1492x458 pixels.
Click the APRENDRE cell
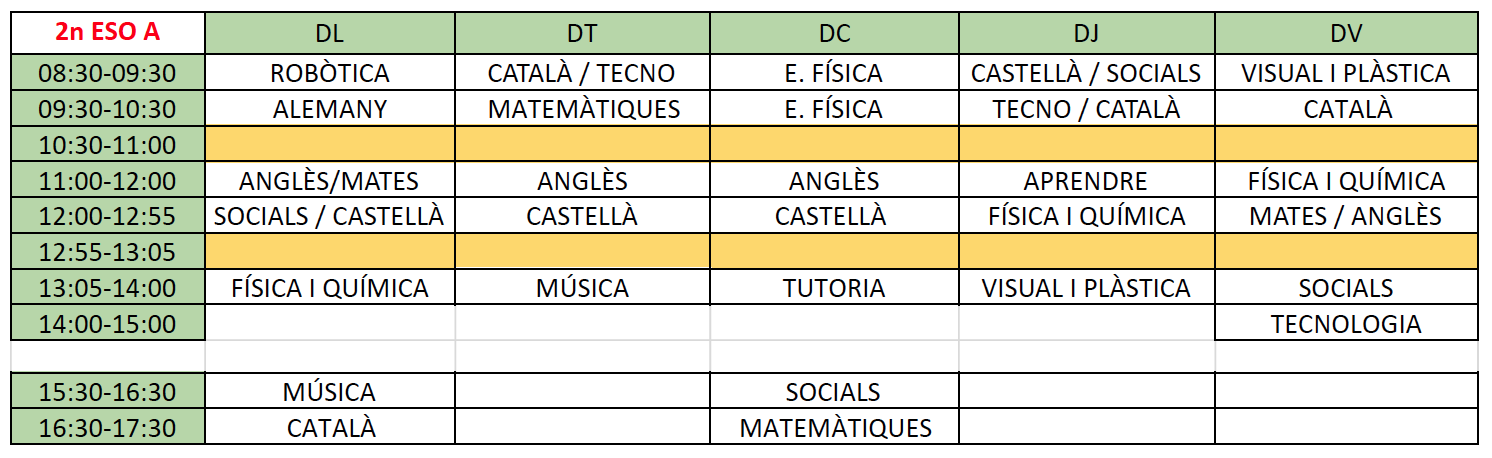click(x=1087, y=181)
